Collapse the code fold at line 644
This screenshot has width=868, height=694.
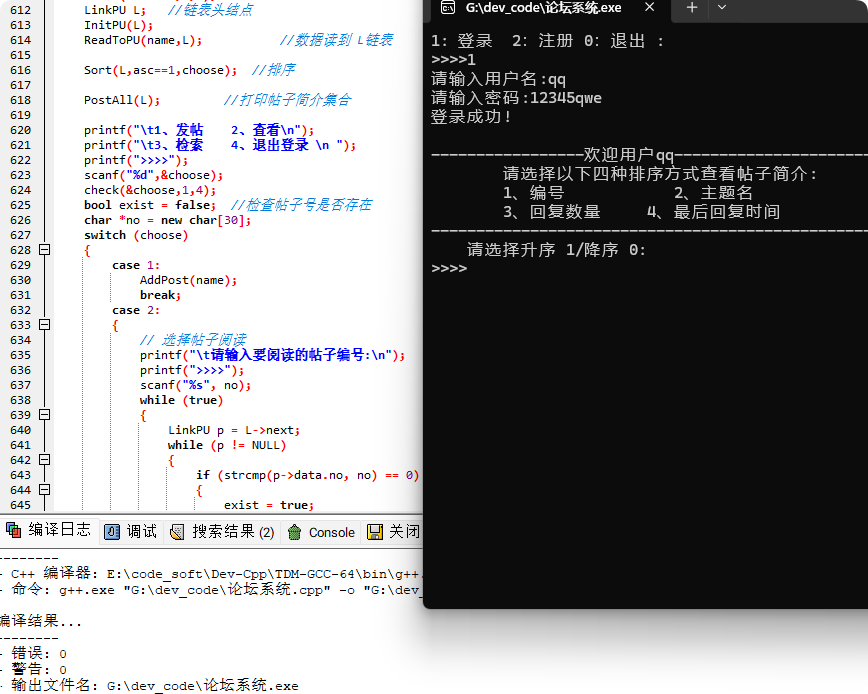(x=45, y=489)
